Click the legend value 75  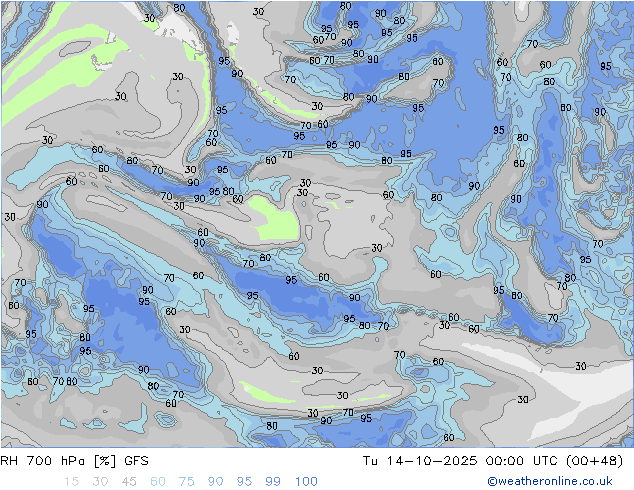pyautogui.click(x=186, y=482)
